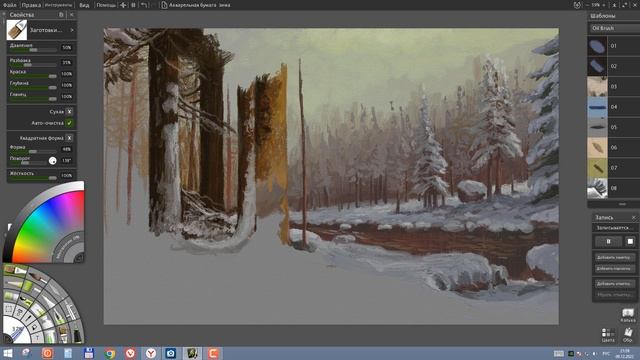
Task: Close the Запись recording panel
Action: pos(633,218)
